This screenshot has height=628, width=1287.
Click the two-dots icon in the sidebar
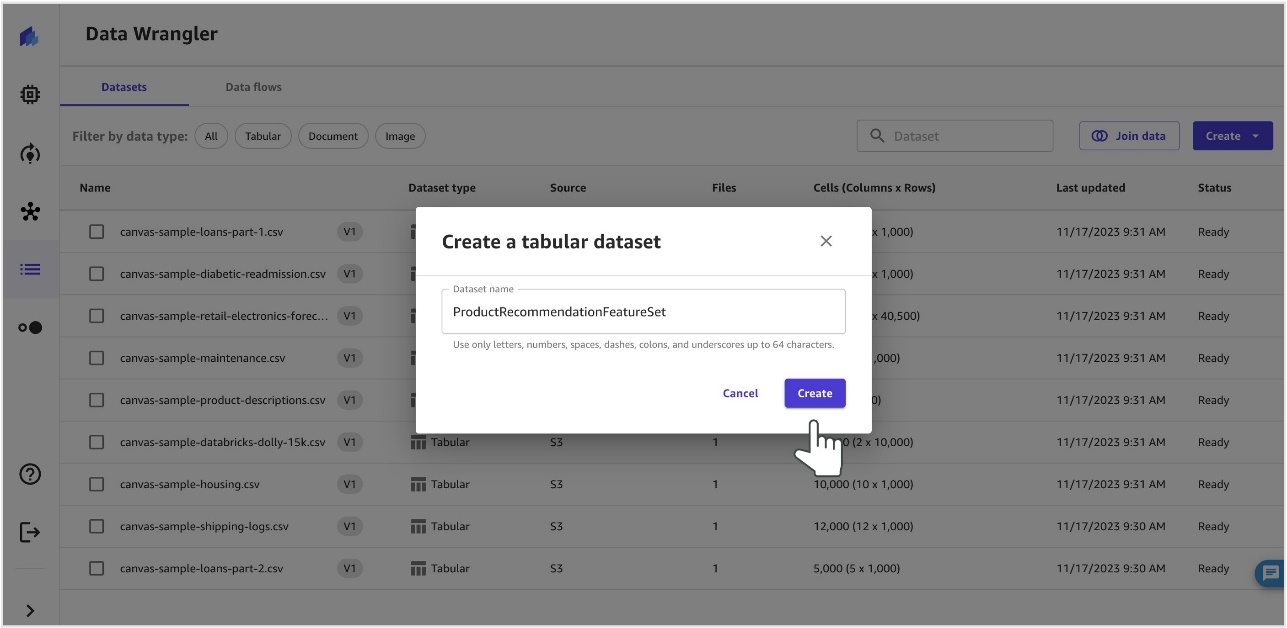point(30,327)
